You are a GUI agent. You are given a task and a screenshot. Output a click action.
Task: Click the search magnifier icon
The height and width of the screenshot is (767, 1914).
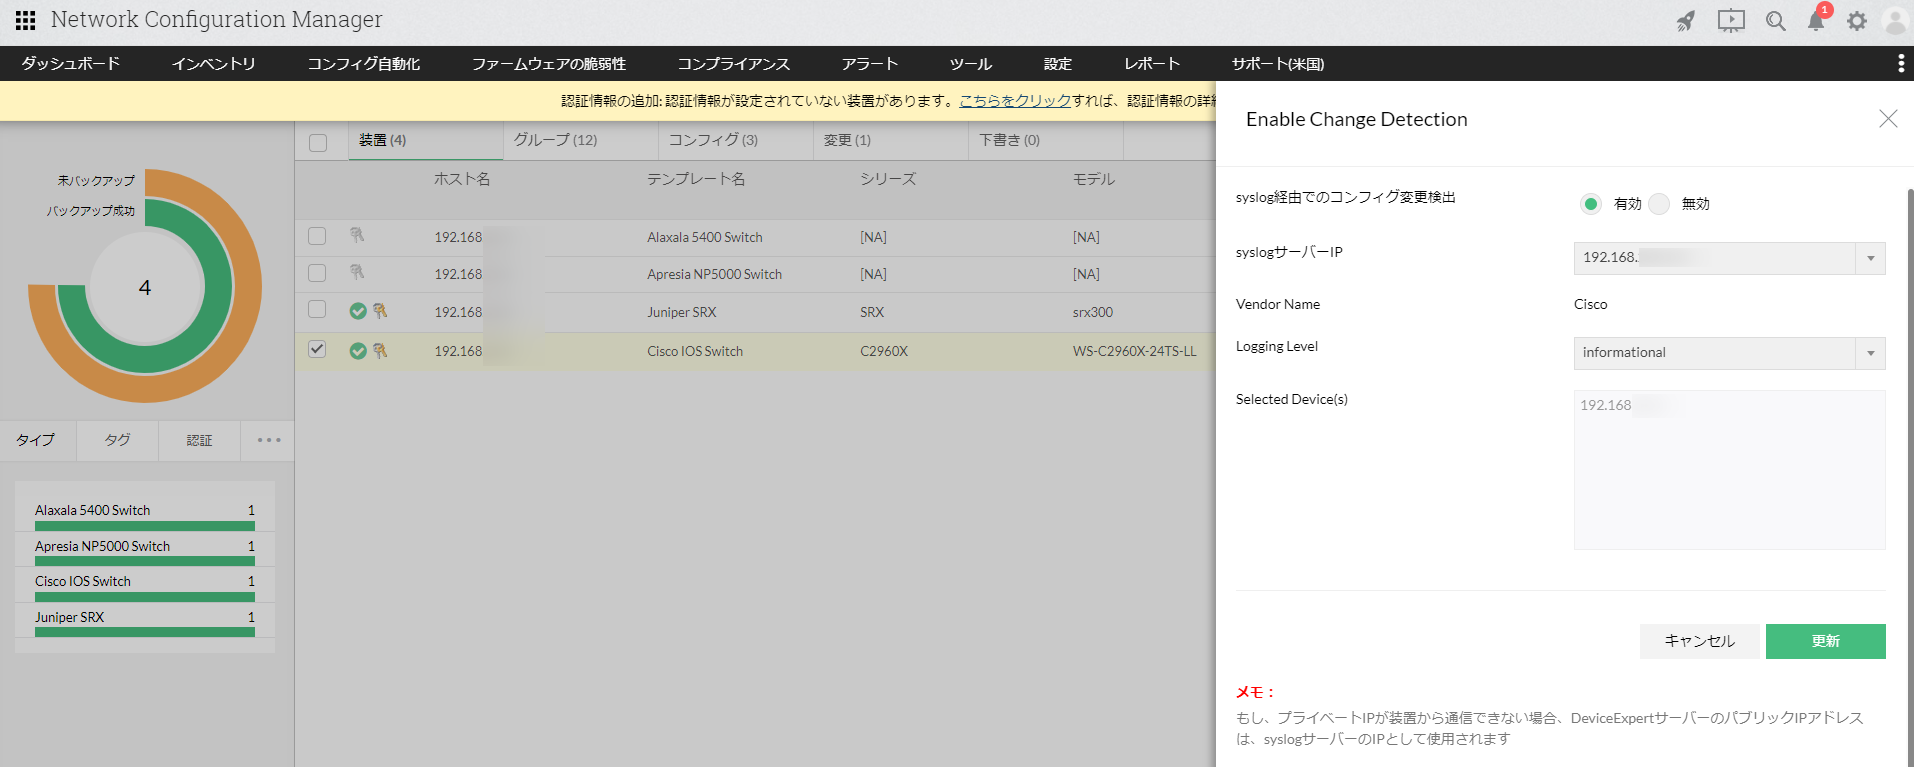1775,21
